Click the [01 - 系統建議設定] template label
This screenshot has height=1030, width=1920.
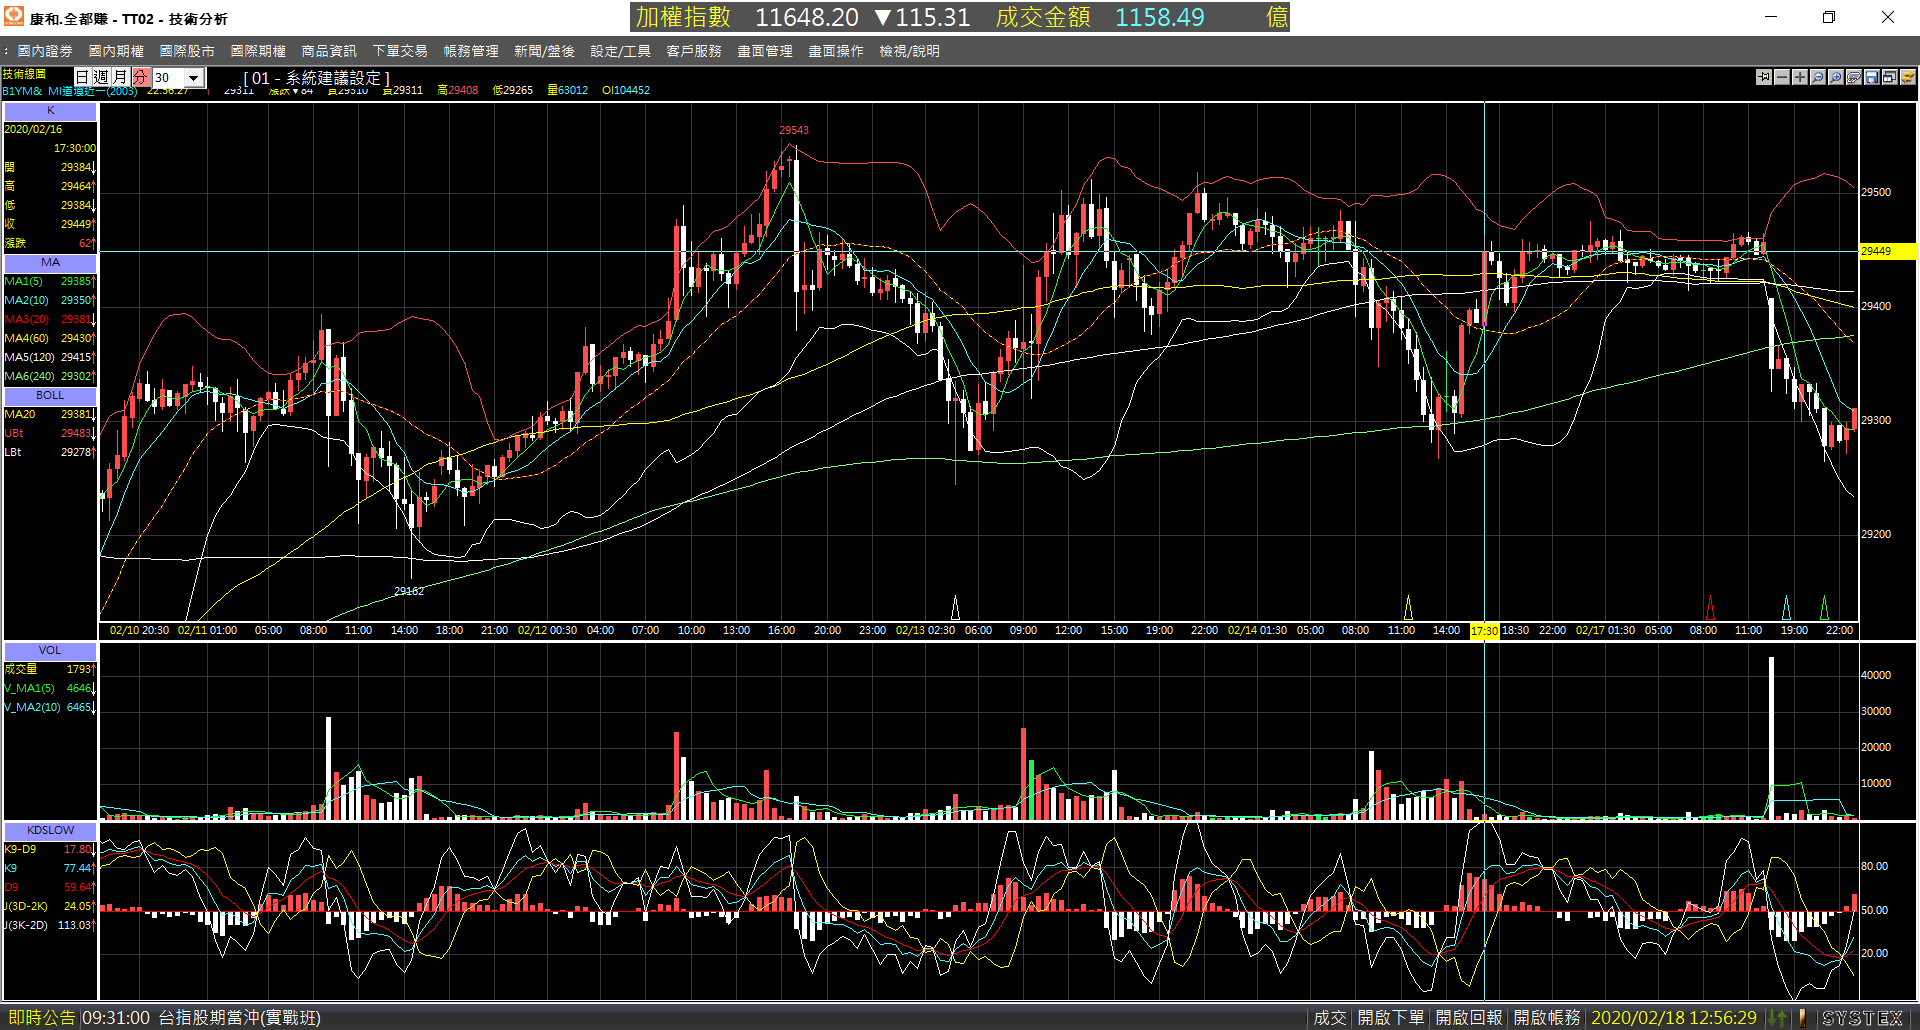click(x=316, y=78)
